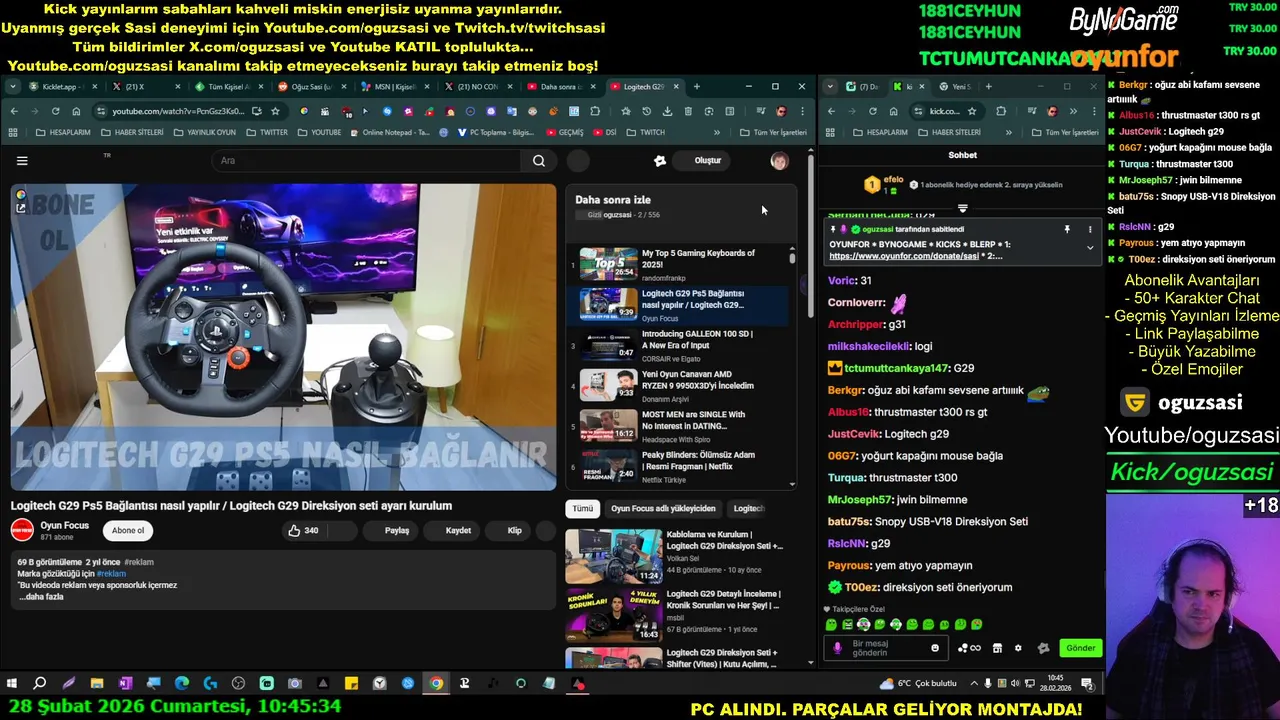
Task: Open 'Kablolama ve Kurulum' suggested video thumbnail
Action: (613, 555)
